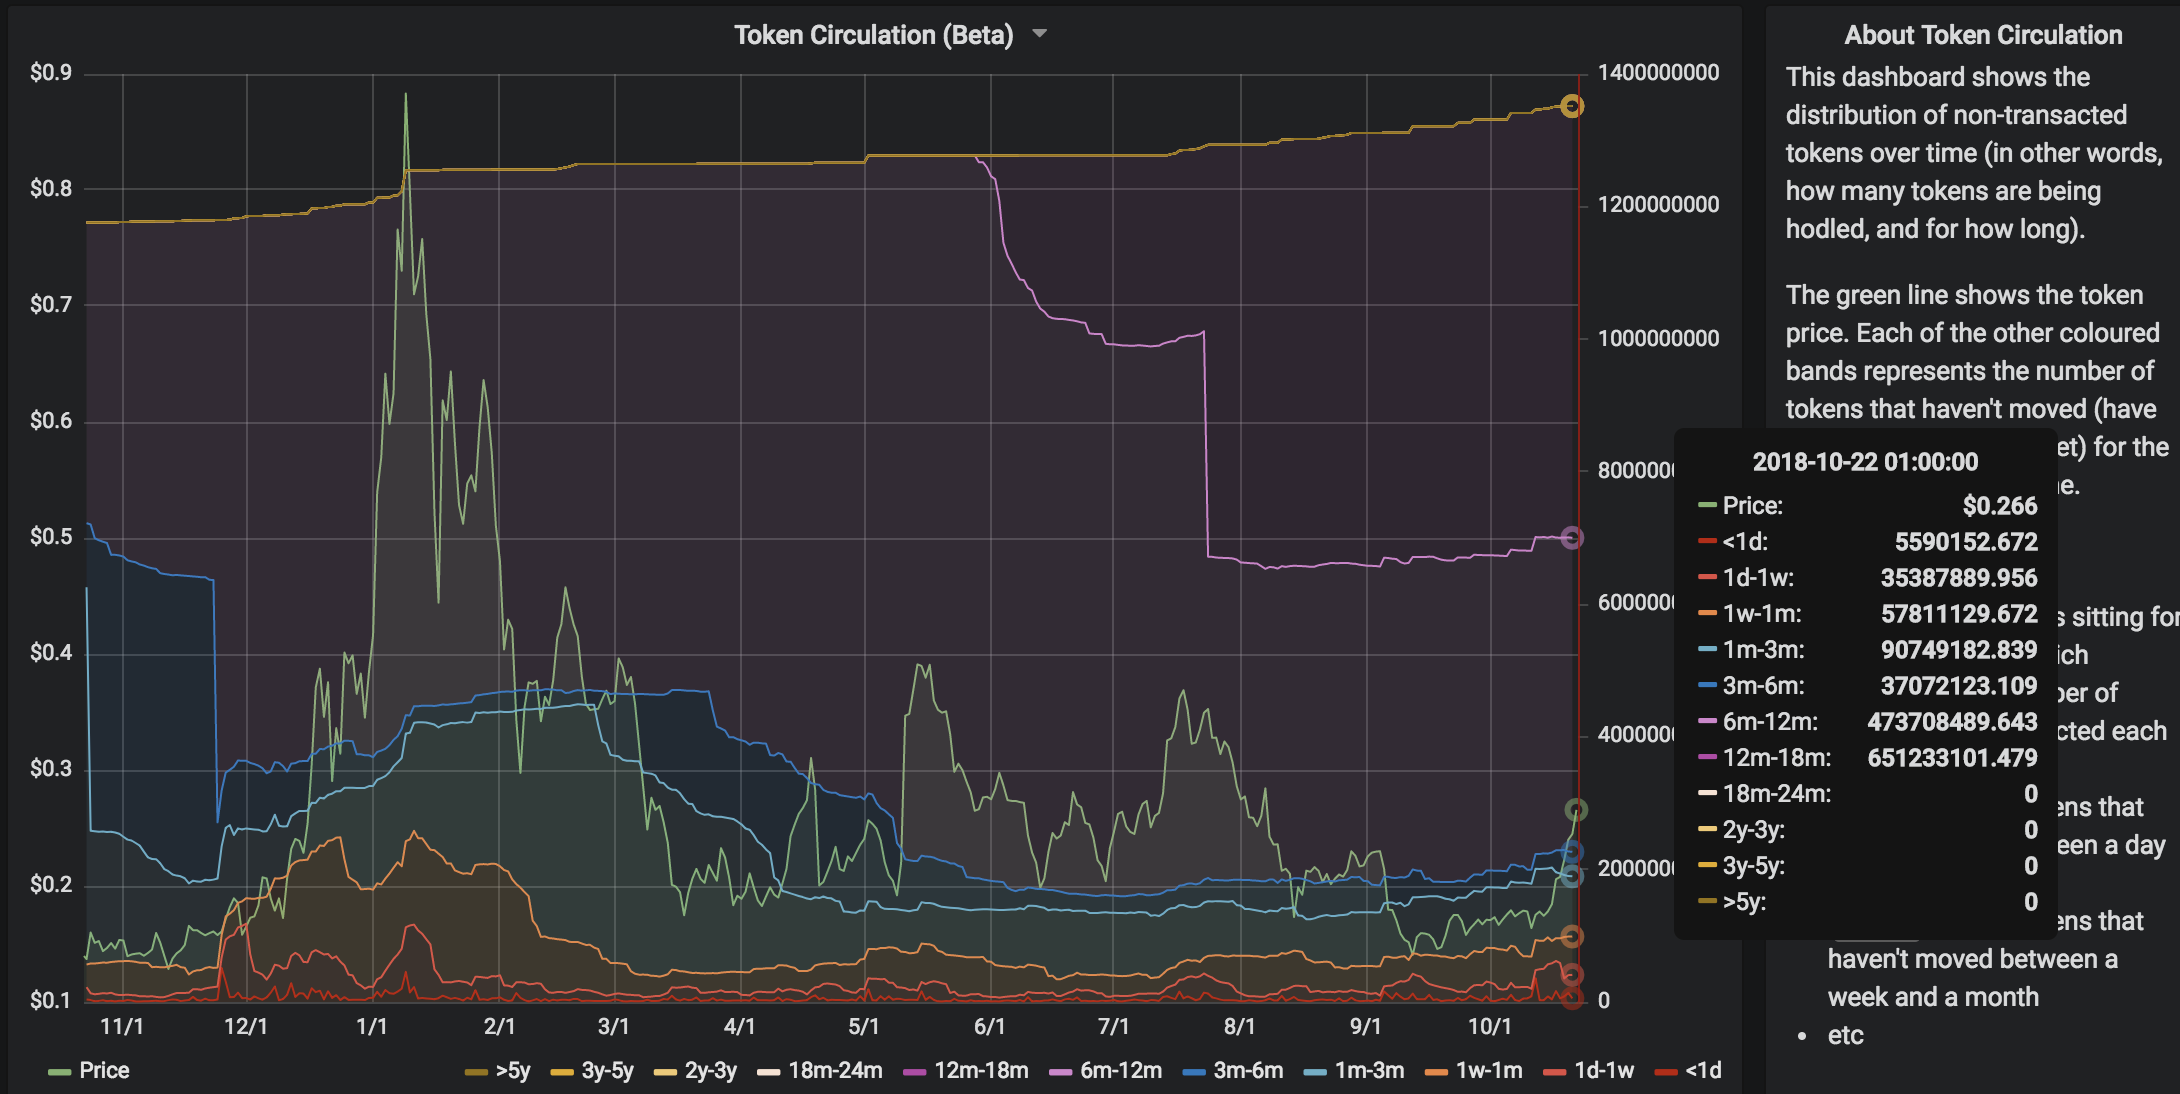2180x1094 pixels.
Task: Toggle the 3m-6m legend series
Action: pos(1248,1070)
